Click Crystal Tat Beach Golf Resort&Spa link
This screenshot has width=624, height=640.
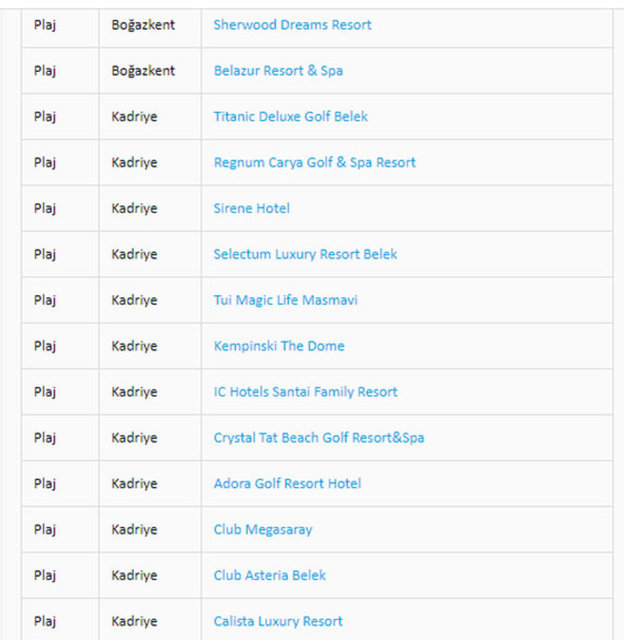[x=318, y=439]
